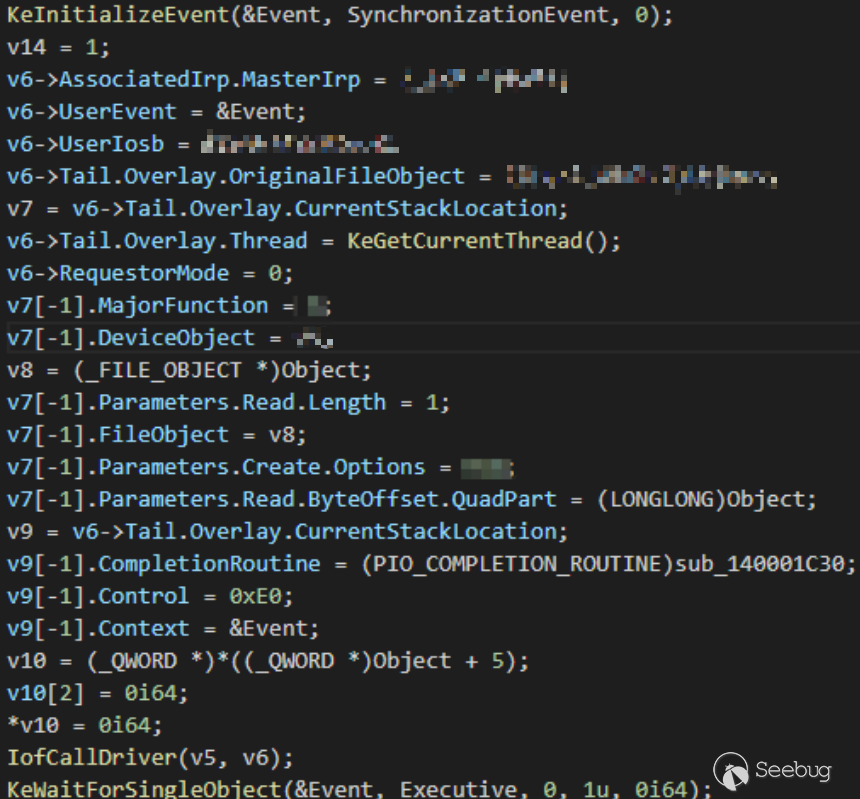The width and height of the screenshot is (860, 799).
Task: Select AssociatedIrp.MasterIrp field
Action: pos(210,80)
